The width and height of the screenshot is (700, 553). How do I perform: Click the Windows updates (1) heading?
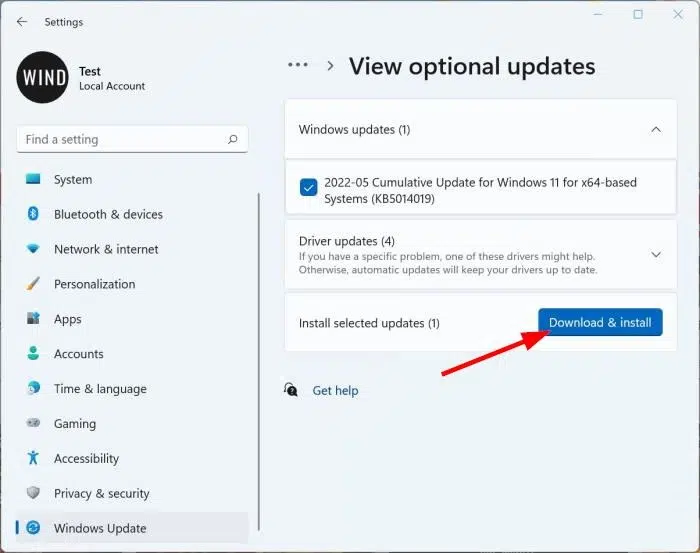[354, 130]
